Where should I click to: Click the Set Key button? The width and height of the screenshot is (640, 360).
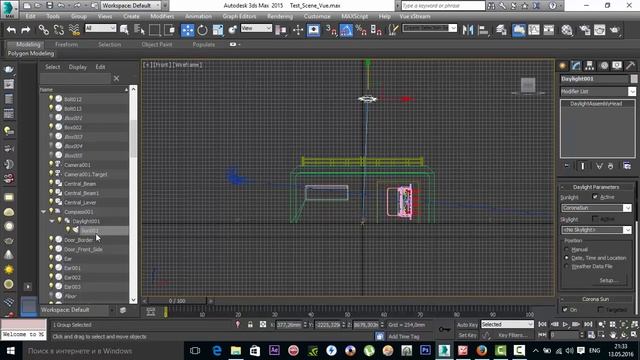click(467, 335)
